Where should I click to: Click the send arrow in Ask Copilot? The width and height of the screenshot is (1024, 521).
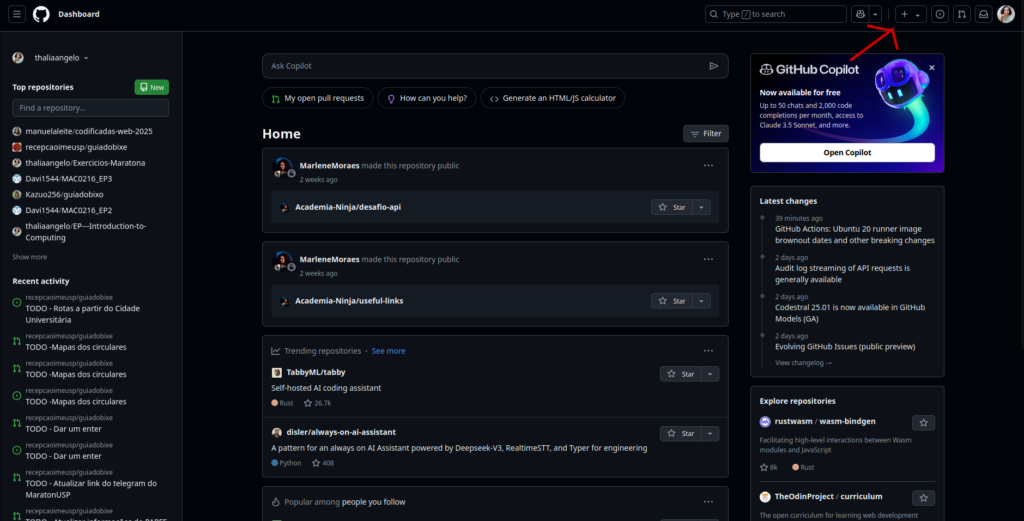coord(714,66)
